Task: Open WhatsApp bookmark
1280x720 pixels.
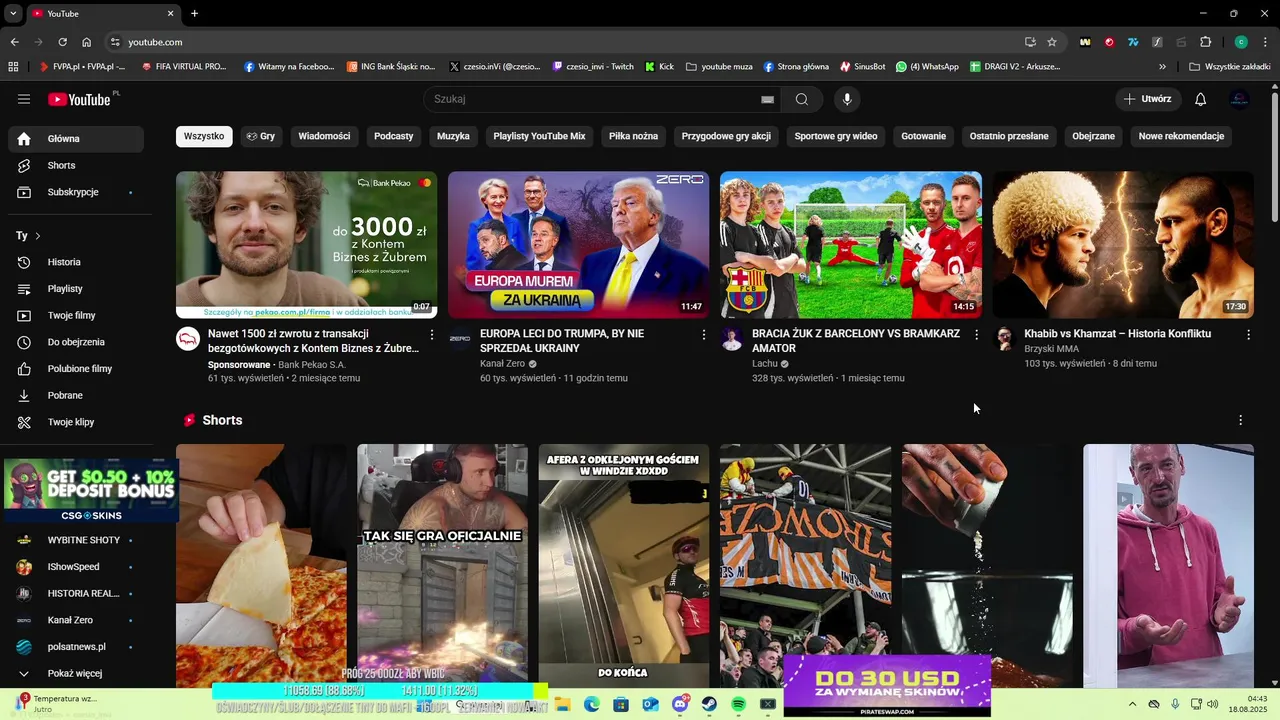Action: click(x=927, y=67)
